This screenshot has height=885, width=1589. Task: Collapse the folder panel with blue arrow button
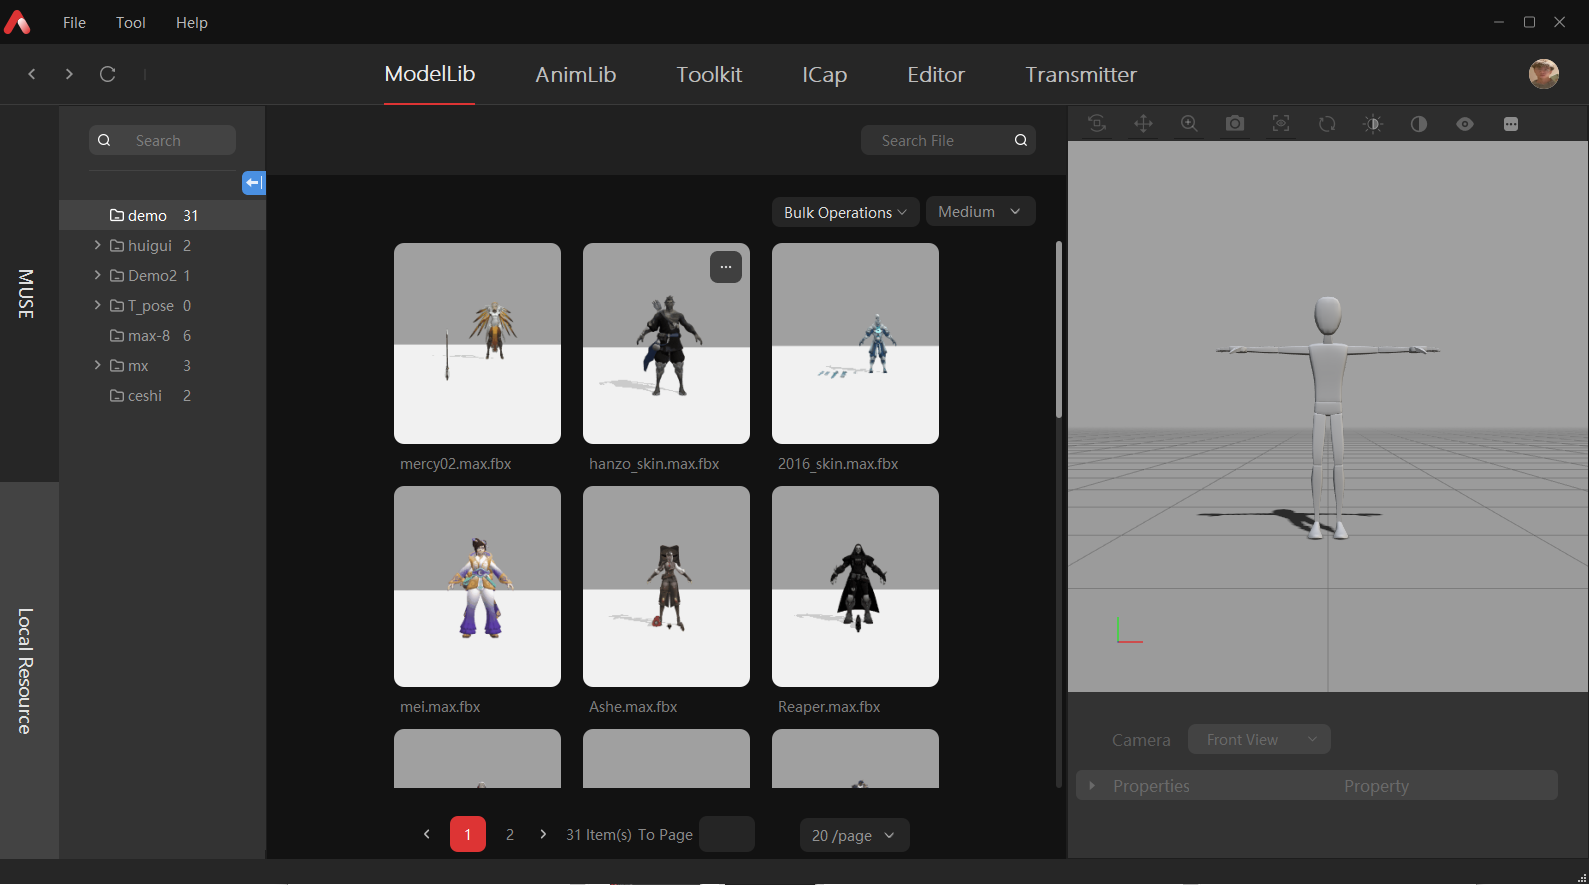pos(254,183)
